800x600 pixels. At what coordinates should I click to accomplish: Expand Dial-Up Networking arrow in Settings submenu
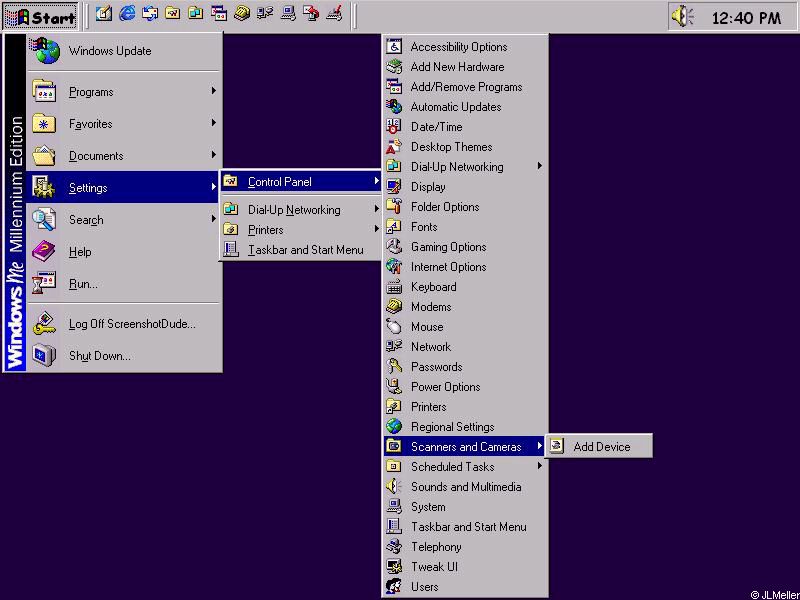click(377, 209)
